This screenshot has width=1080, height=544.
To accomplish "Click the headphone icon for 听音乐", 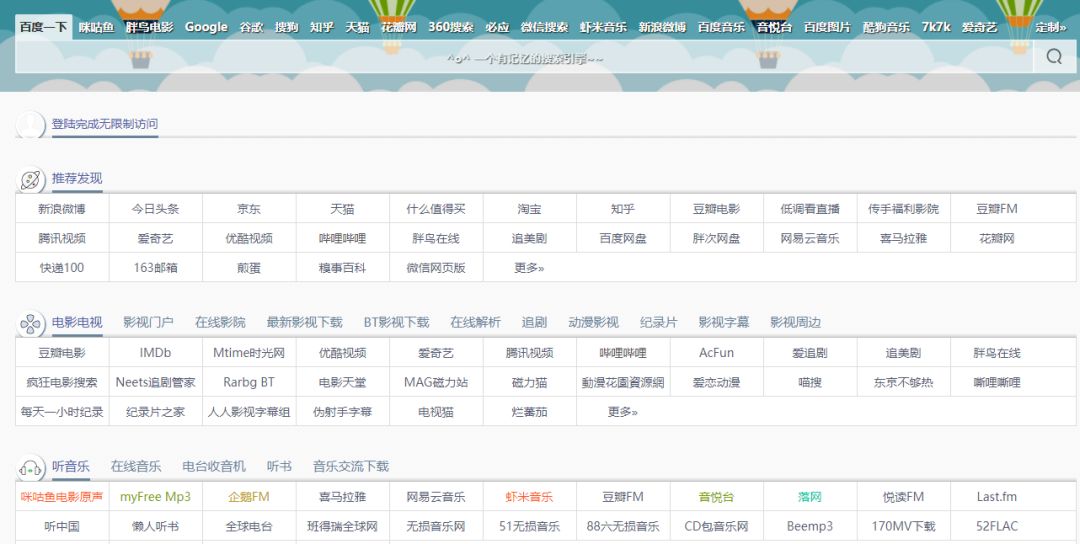I will 31,467.
